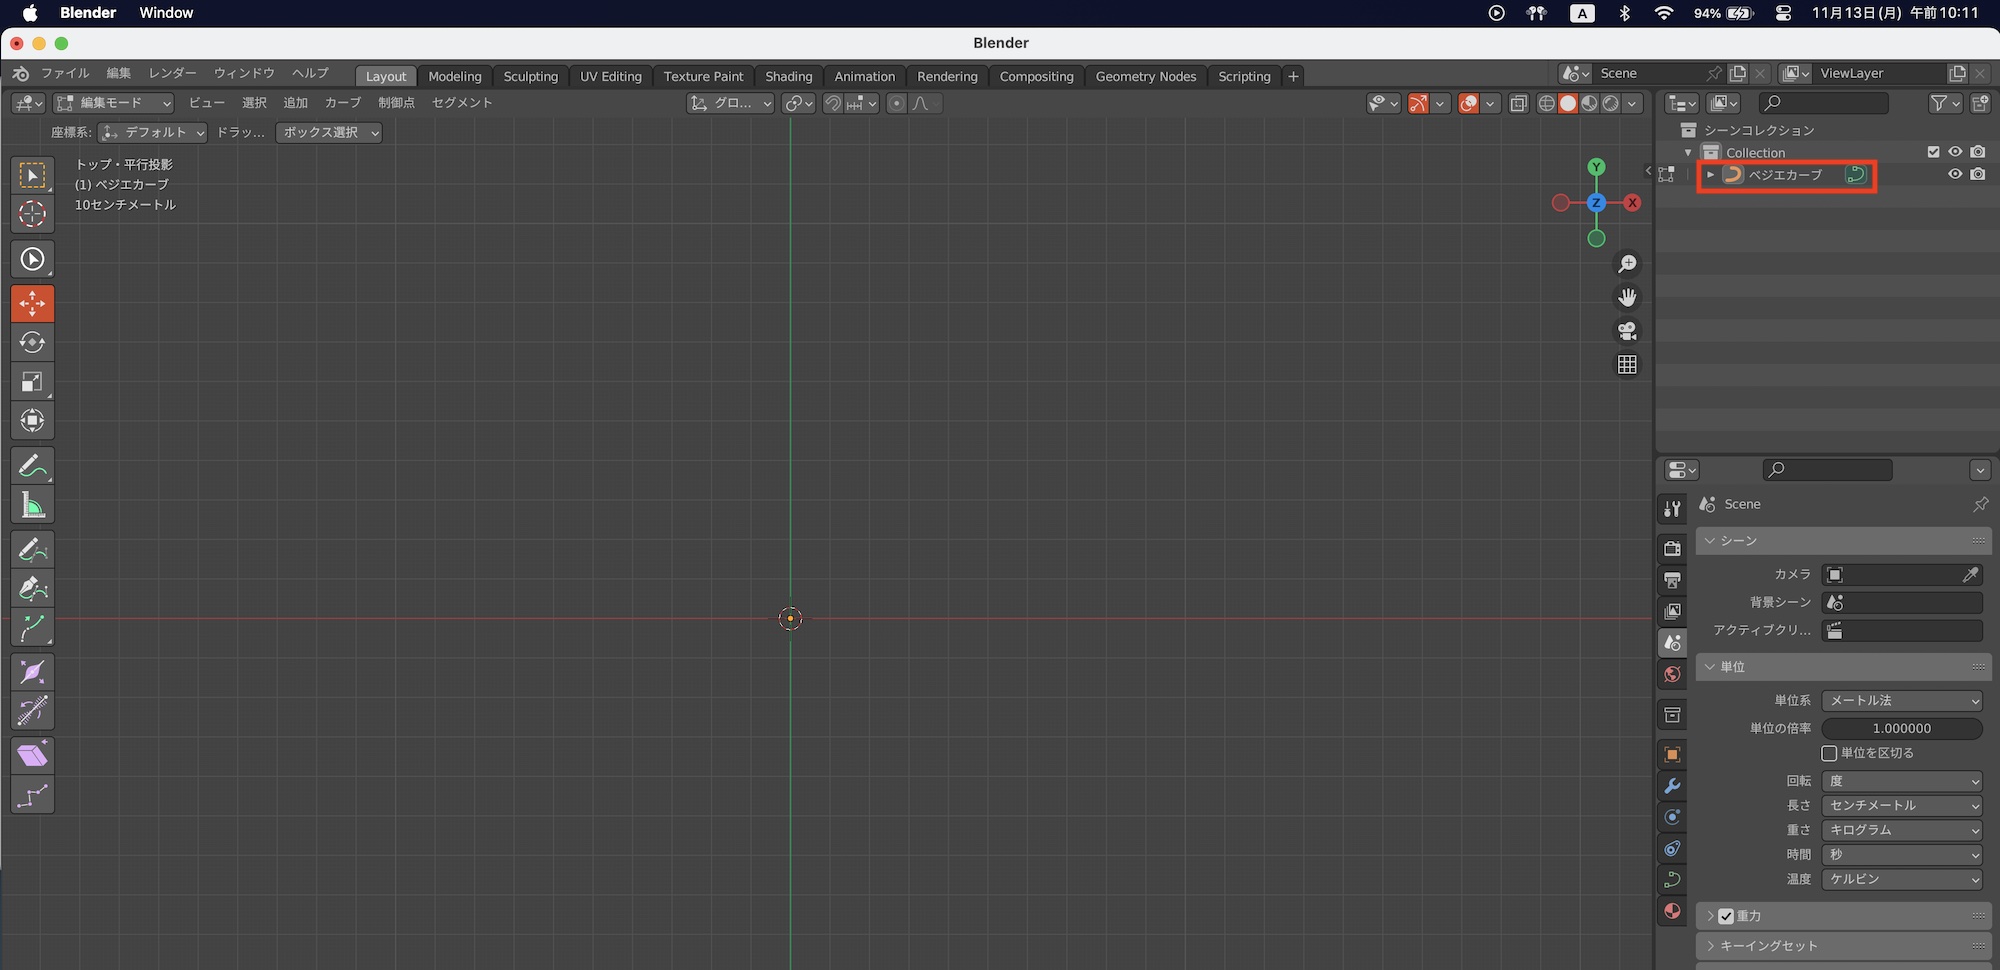Select the Rotate tool
Screen dimensions: 2000x970
coord(32,343)
